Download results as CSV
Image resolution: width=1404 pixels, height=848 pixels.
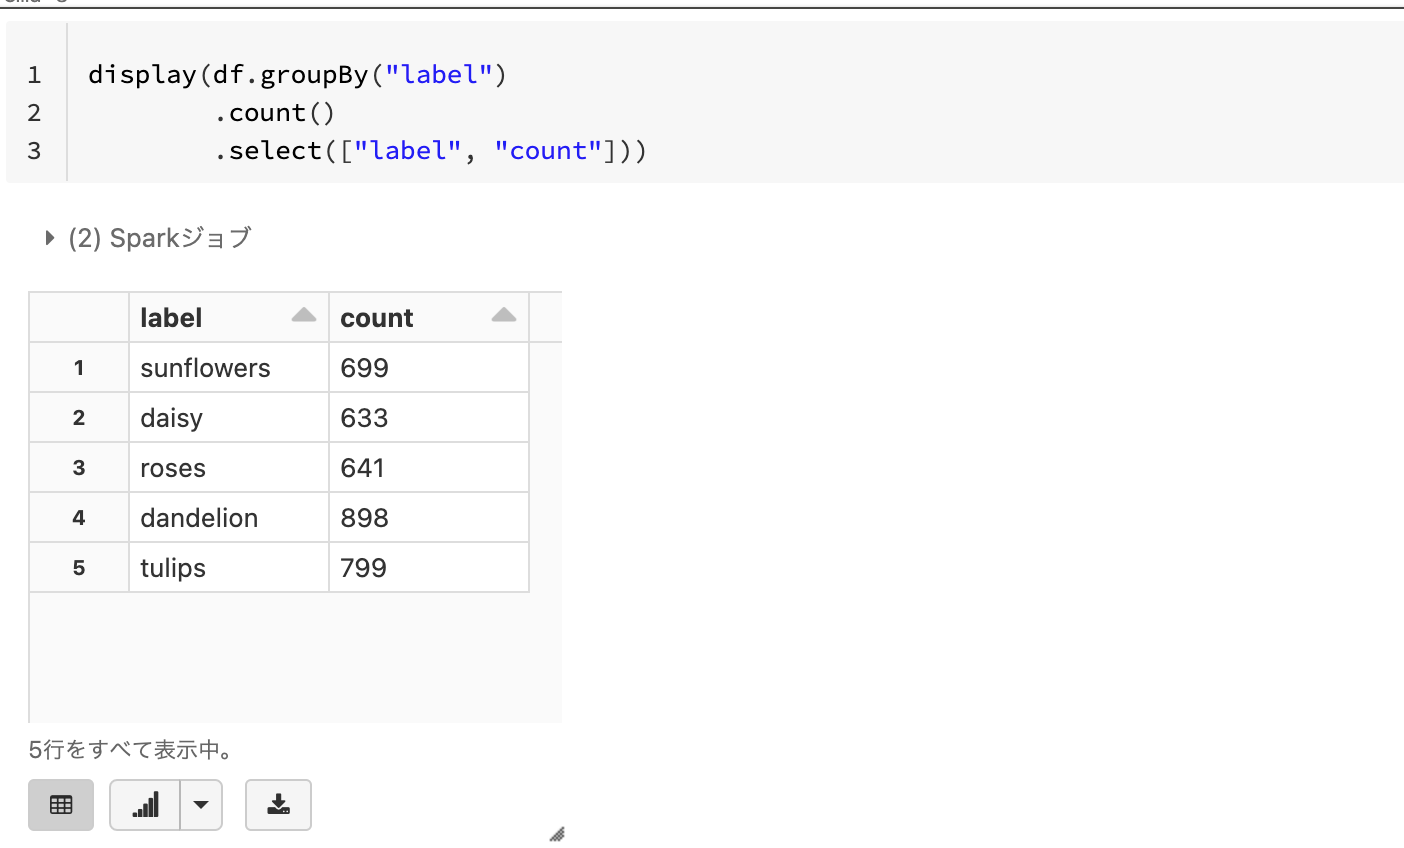pyautogui.click(x=278, y=805)
